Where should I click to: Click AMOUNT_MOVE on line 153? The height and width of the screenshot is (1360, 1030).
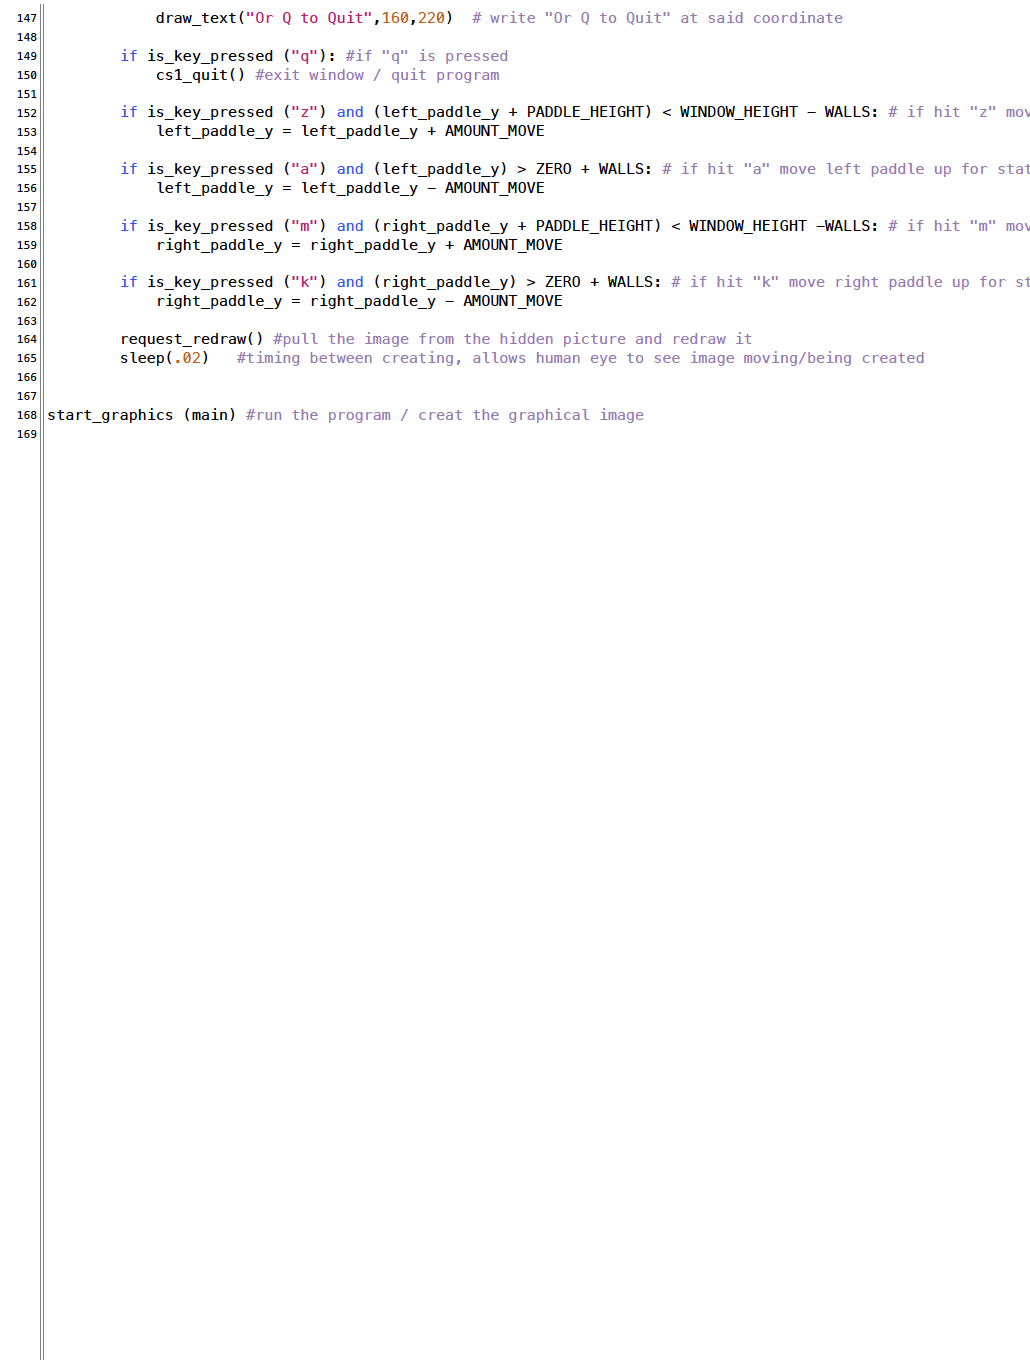coord(494,131)
